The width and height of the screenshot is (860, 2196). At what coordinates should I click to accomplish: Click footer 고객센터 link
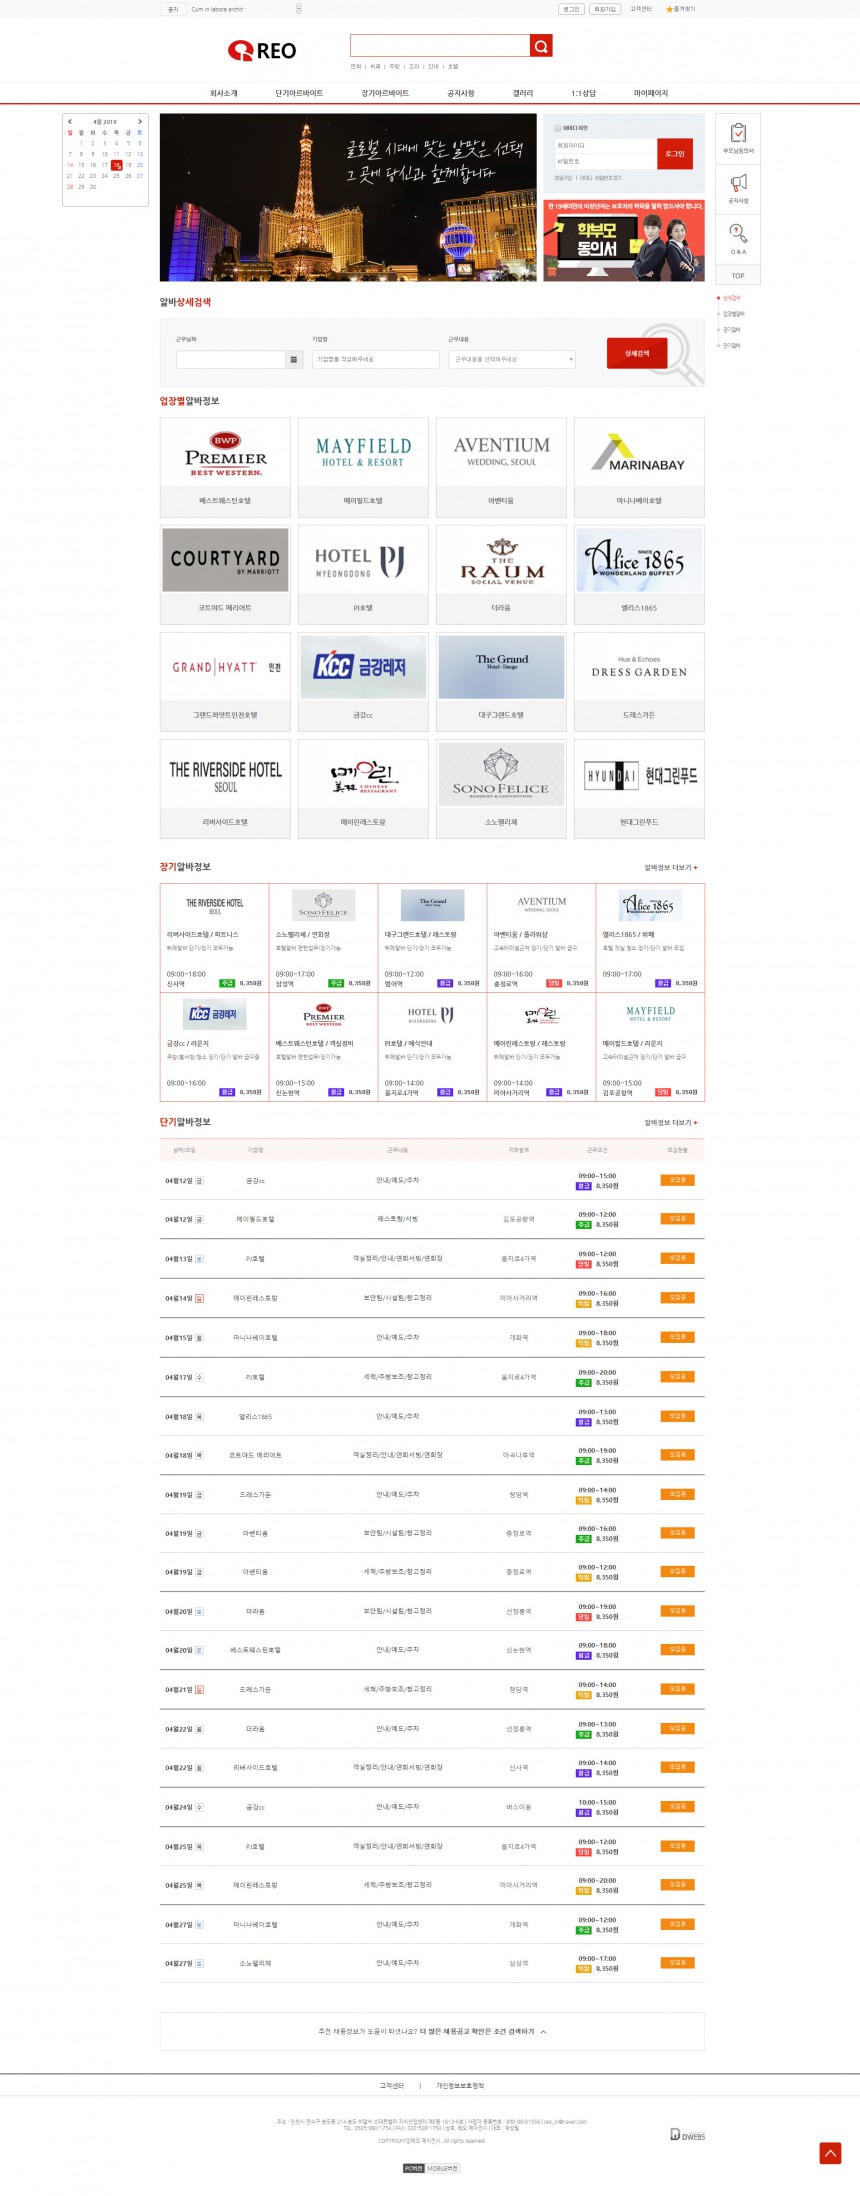tap(392, 2086)
